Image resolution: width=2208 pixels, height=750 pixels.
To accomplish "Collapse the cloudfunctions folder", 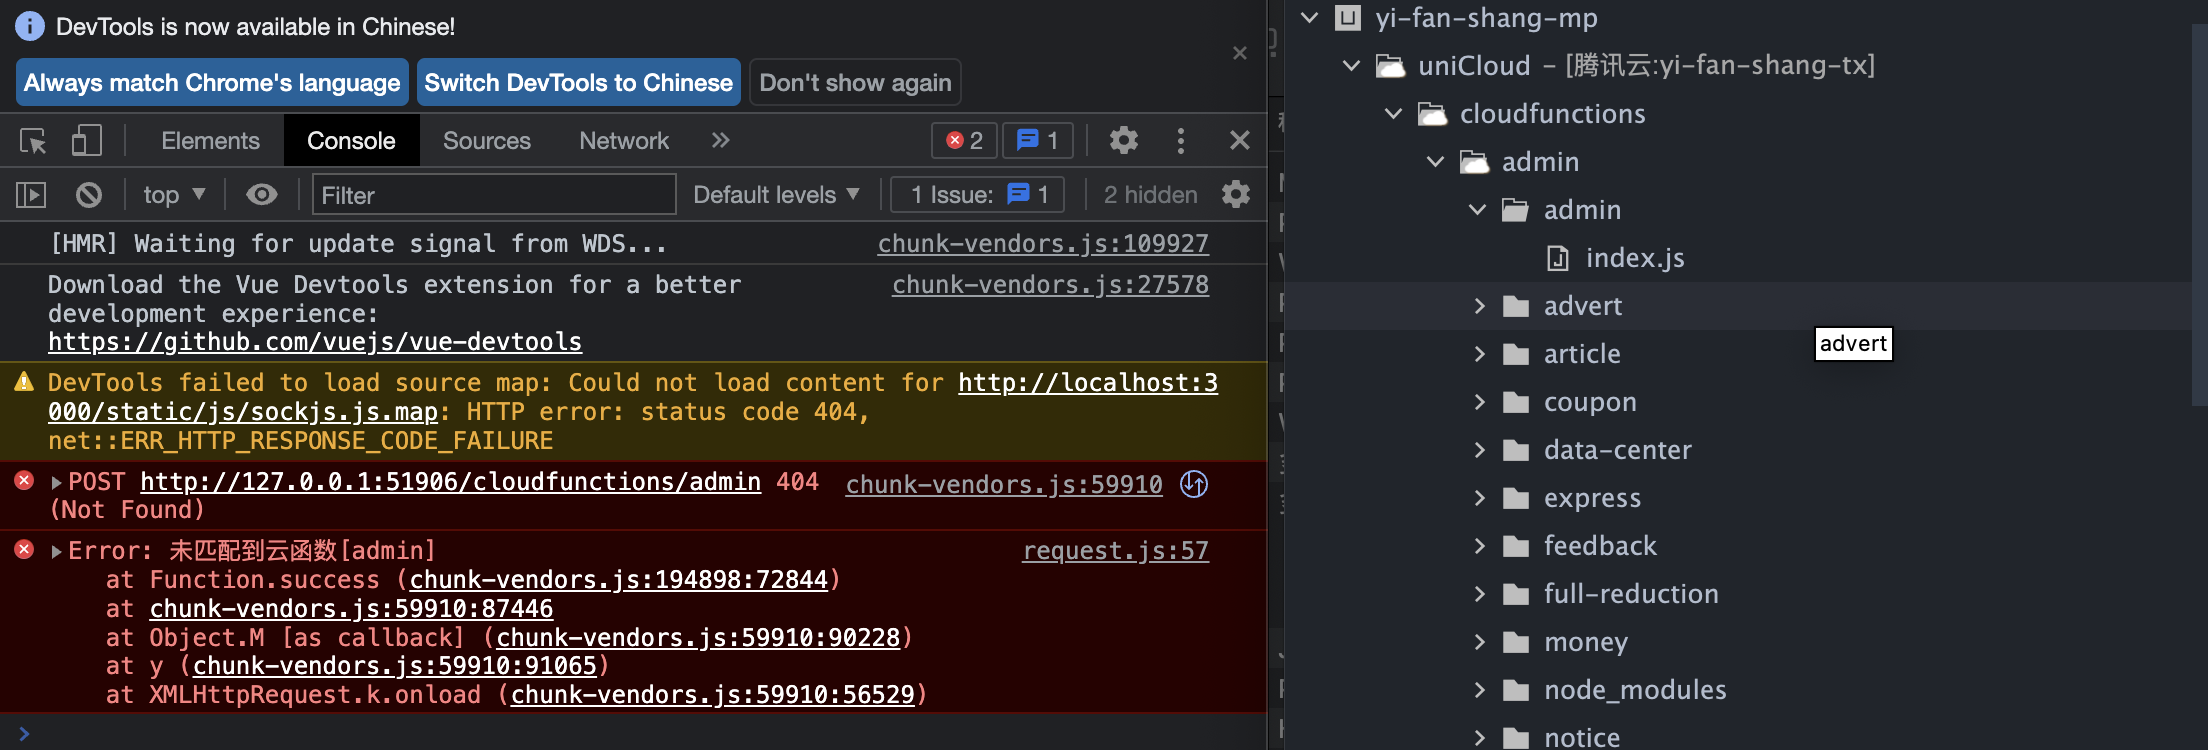I will (x=1394, y=114).
